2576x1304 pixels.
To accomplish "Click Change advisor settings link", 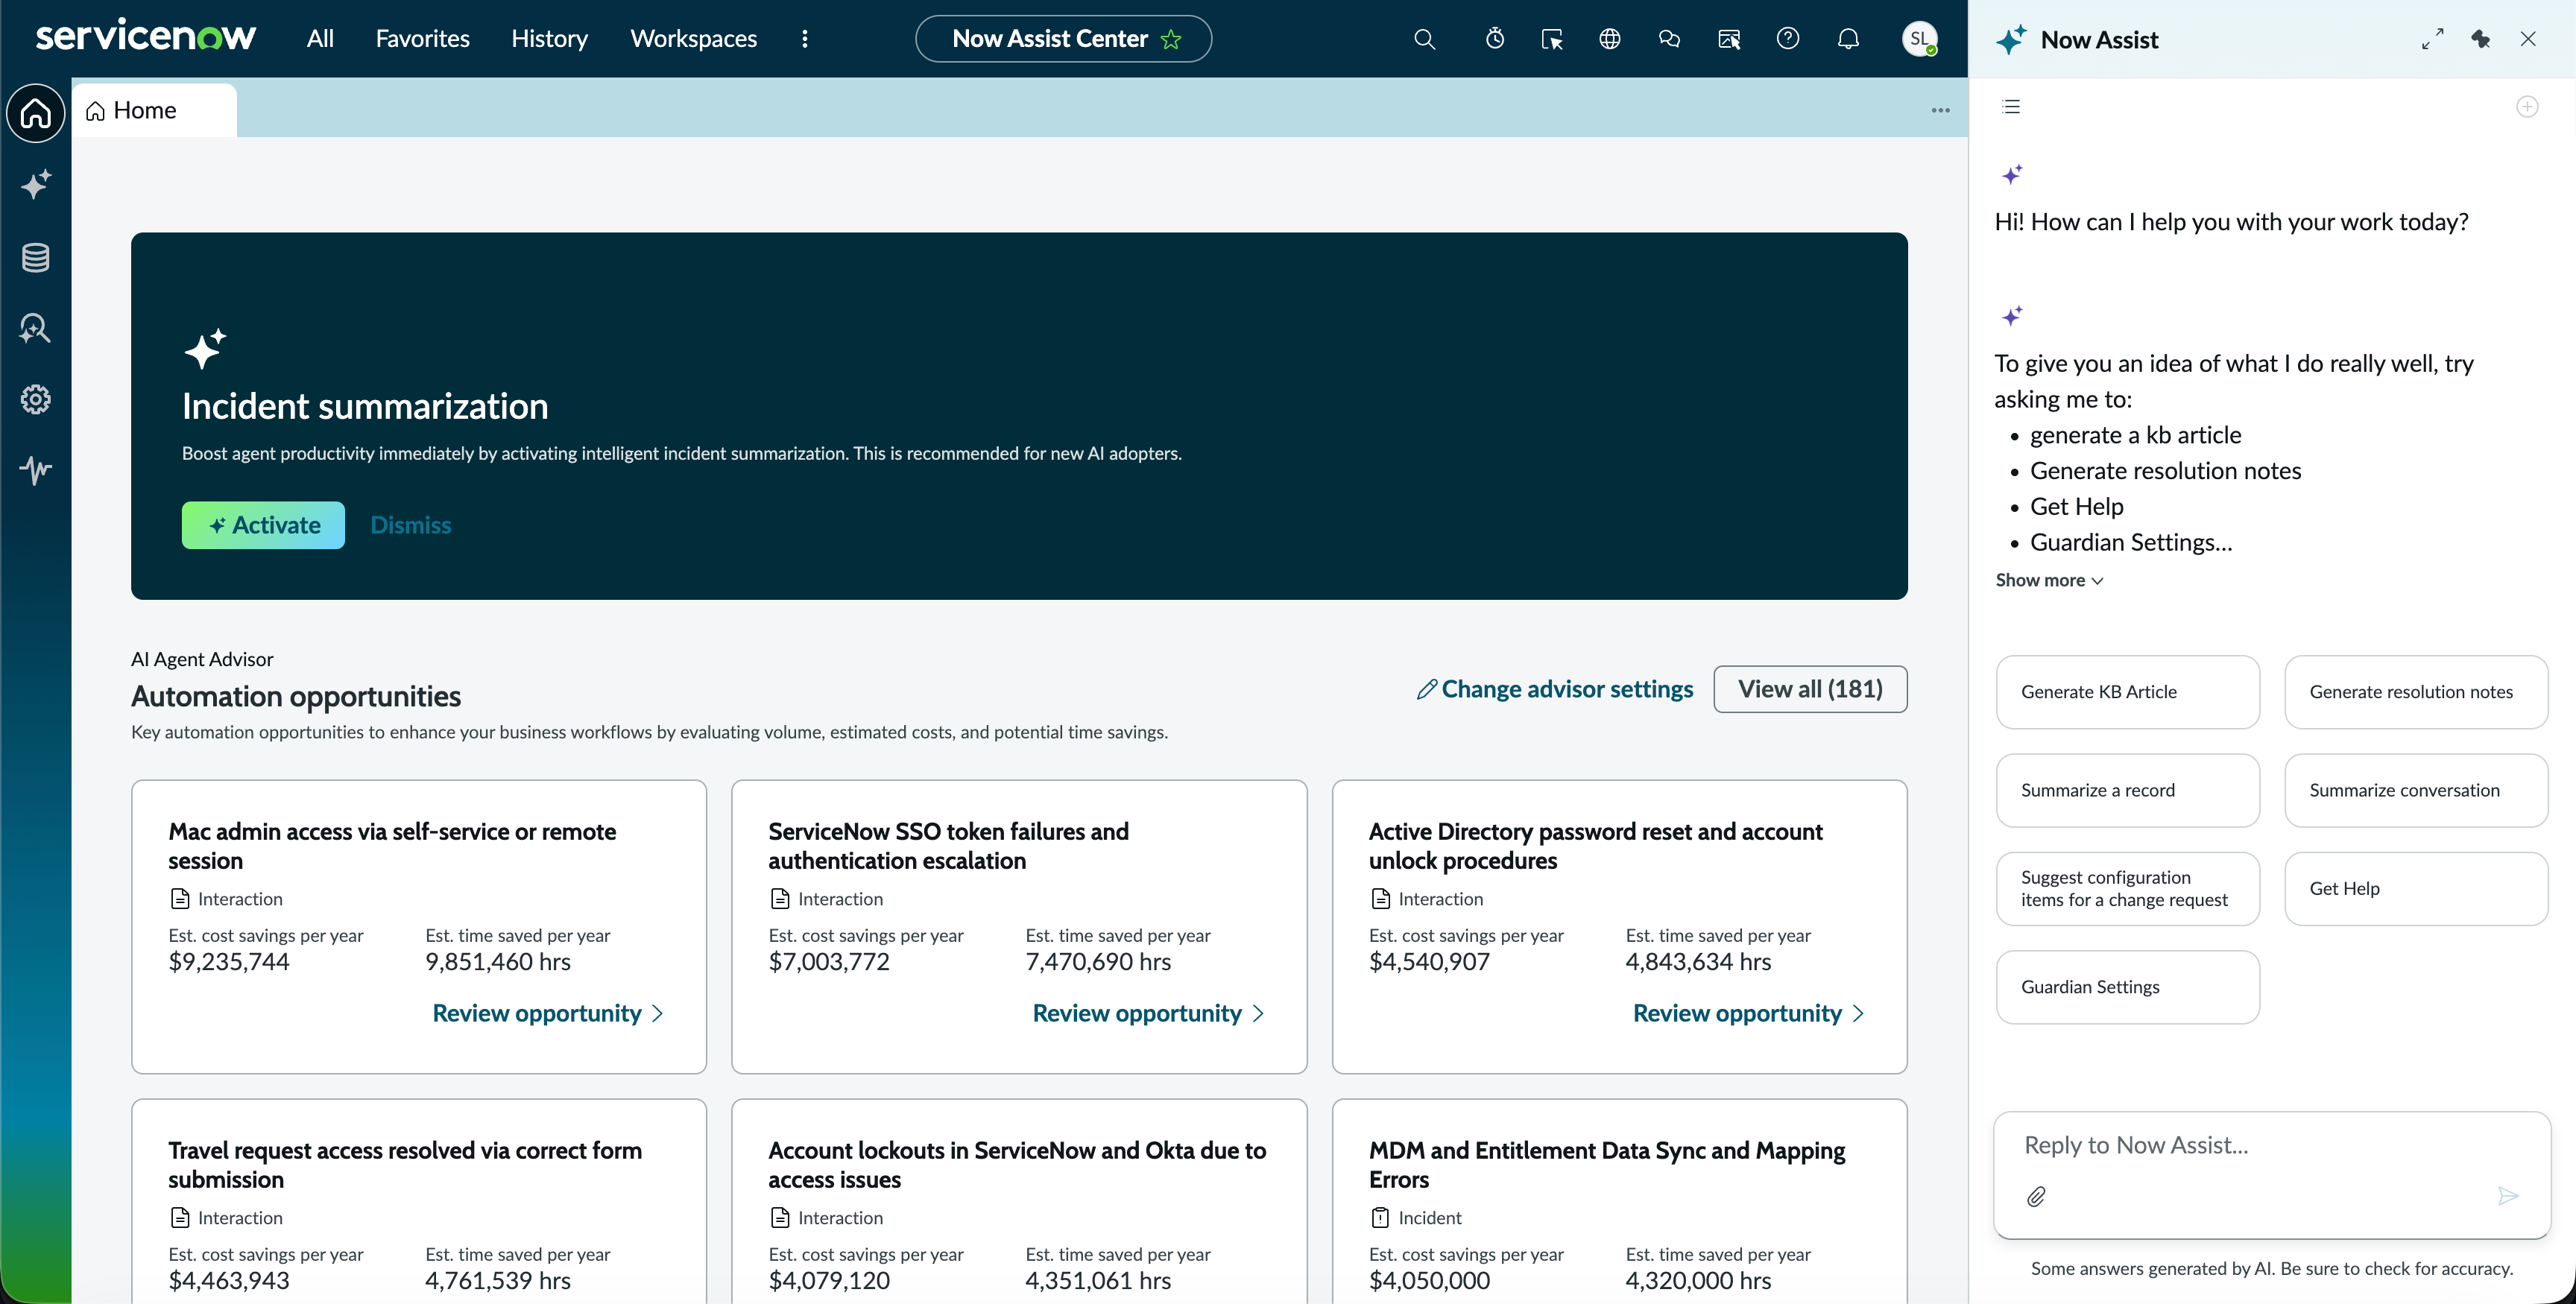I will [x=1555, y=689].
